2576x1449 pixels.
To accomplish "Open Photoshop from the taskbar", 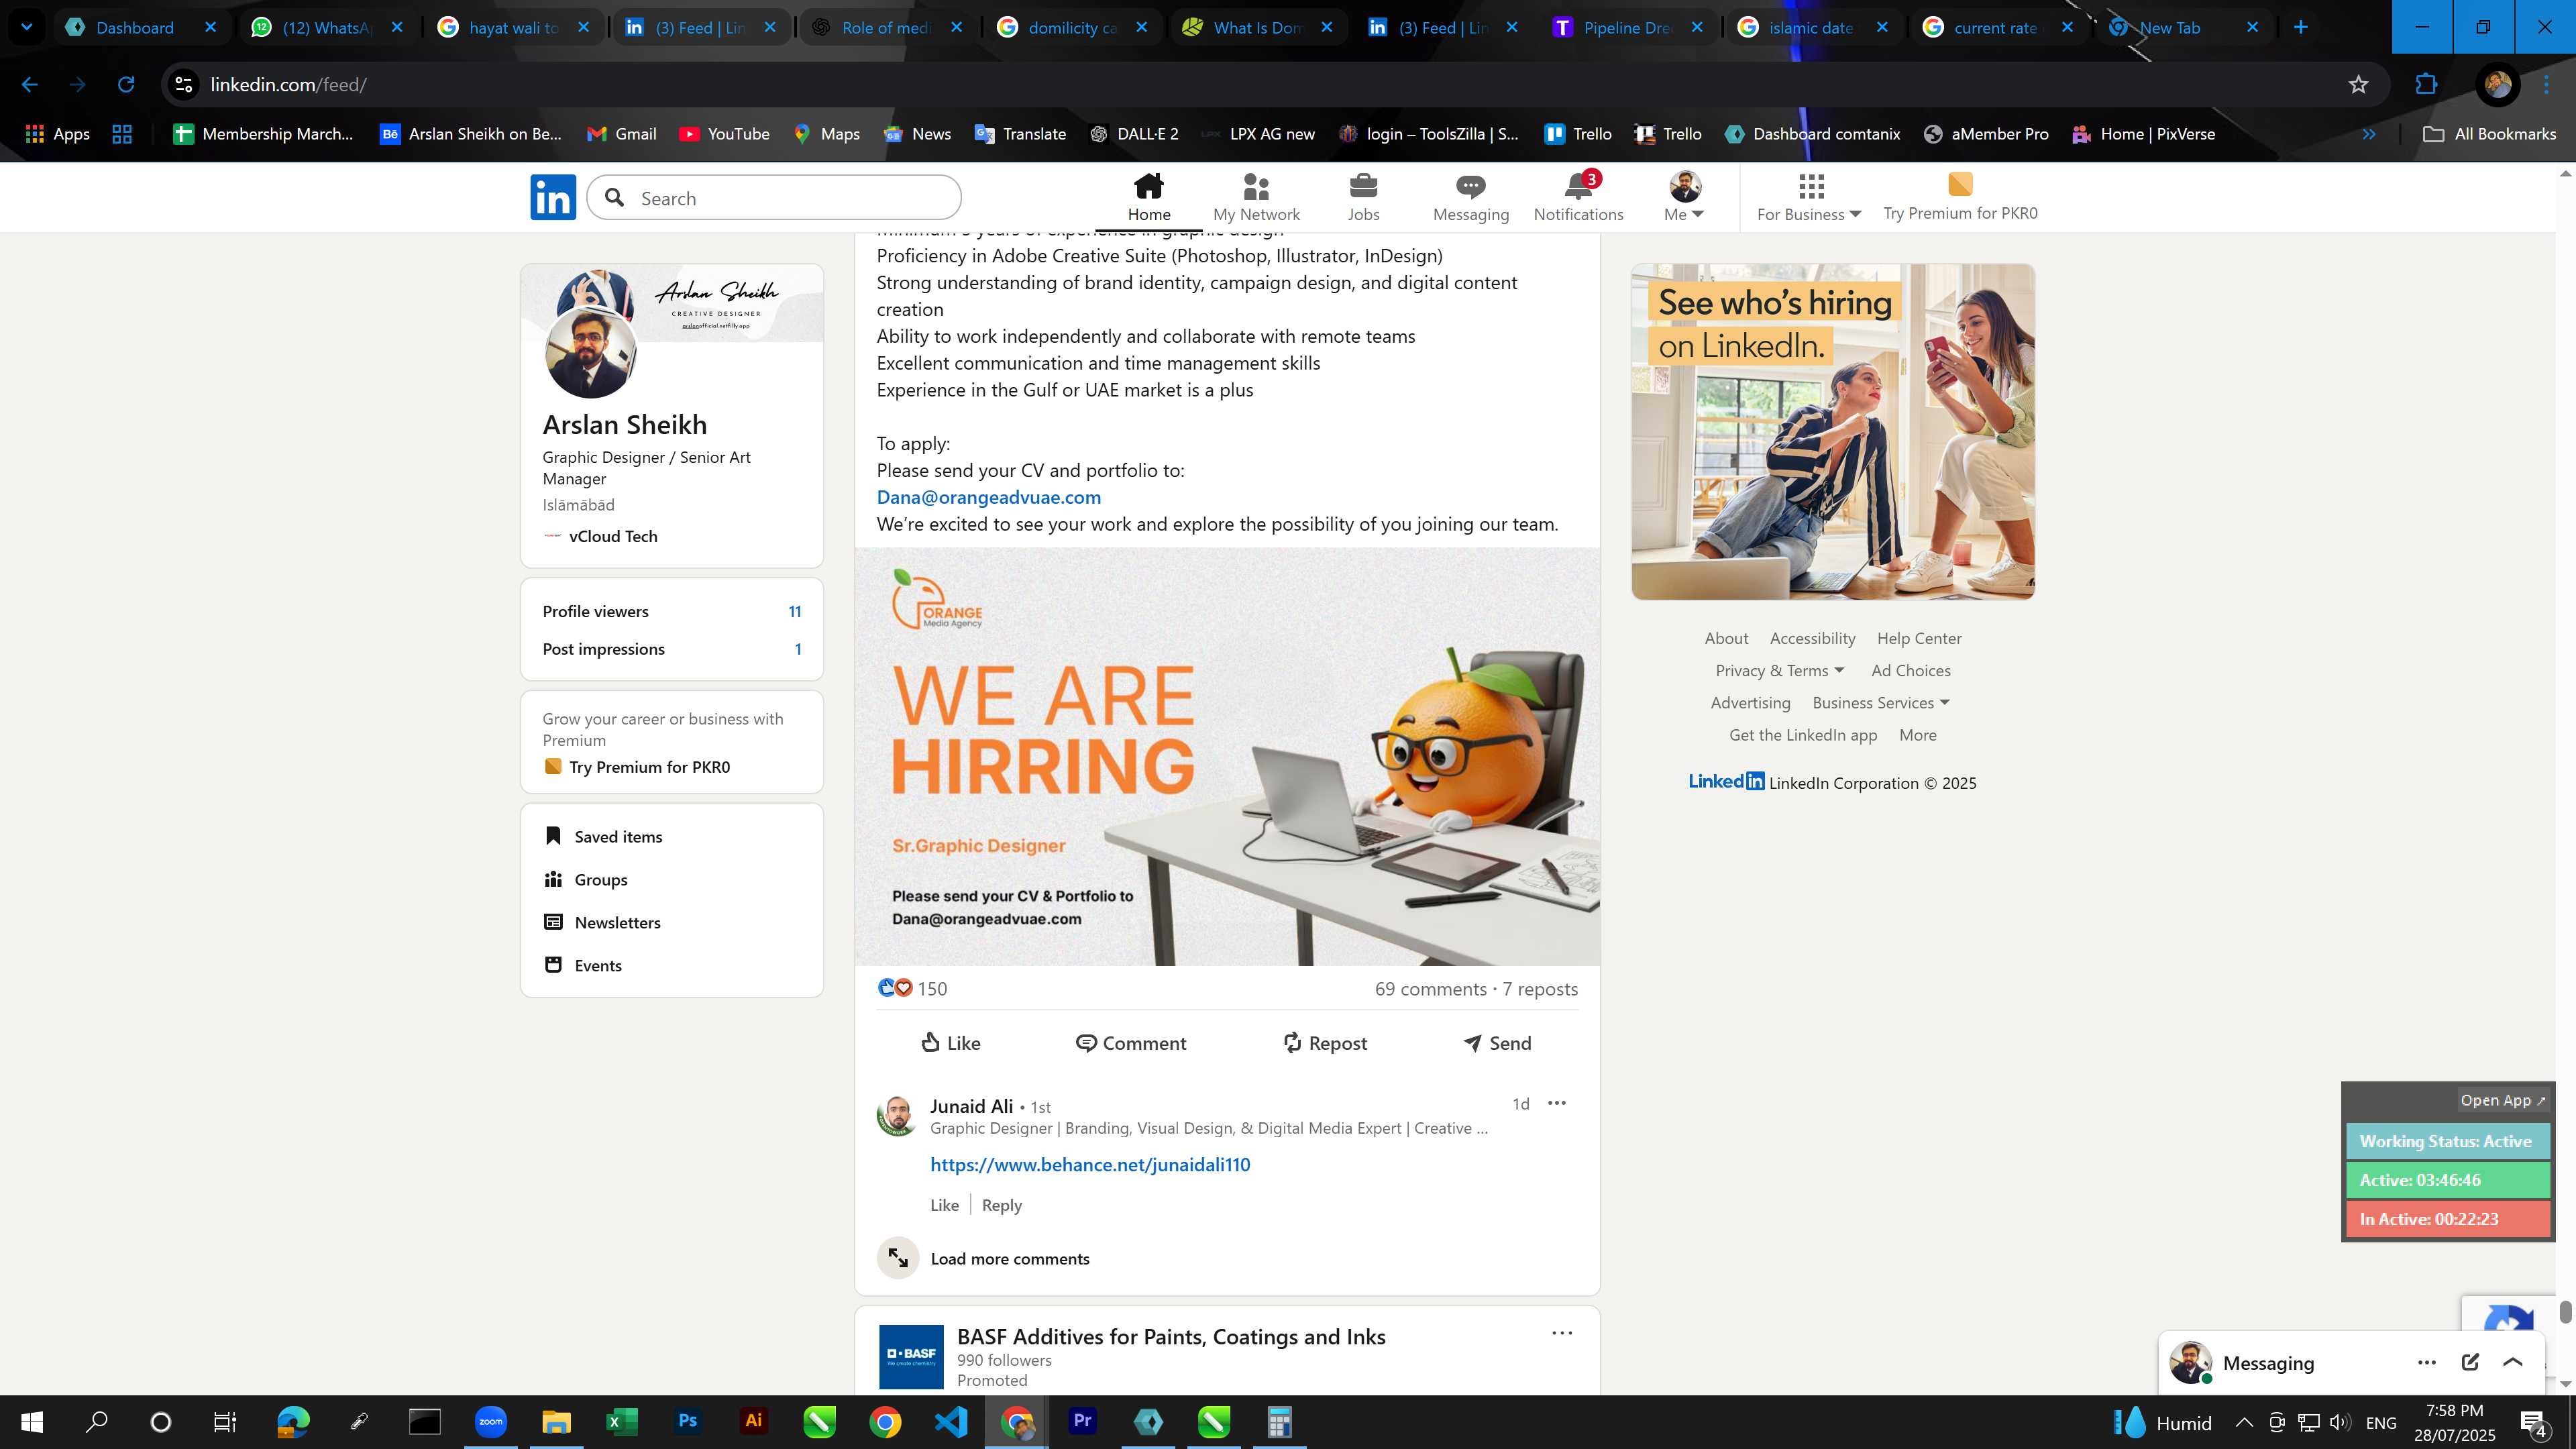I will click(688, 1421).
